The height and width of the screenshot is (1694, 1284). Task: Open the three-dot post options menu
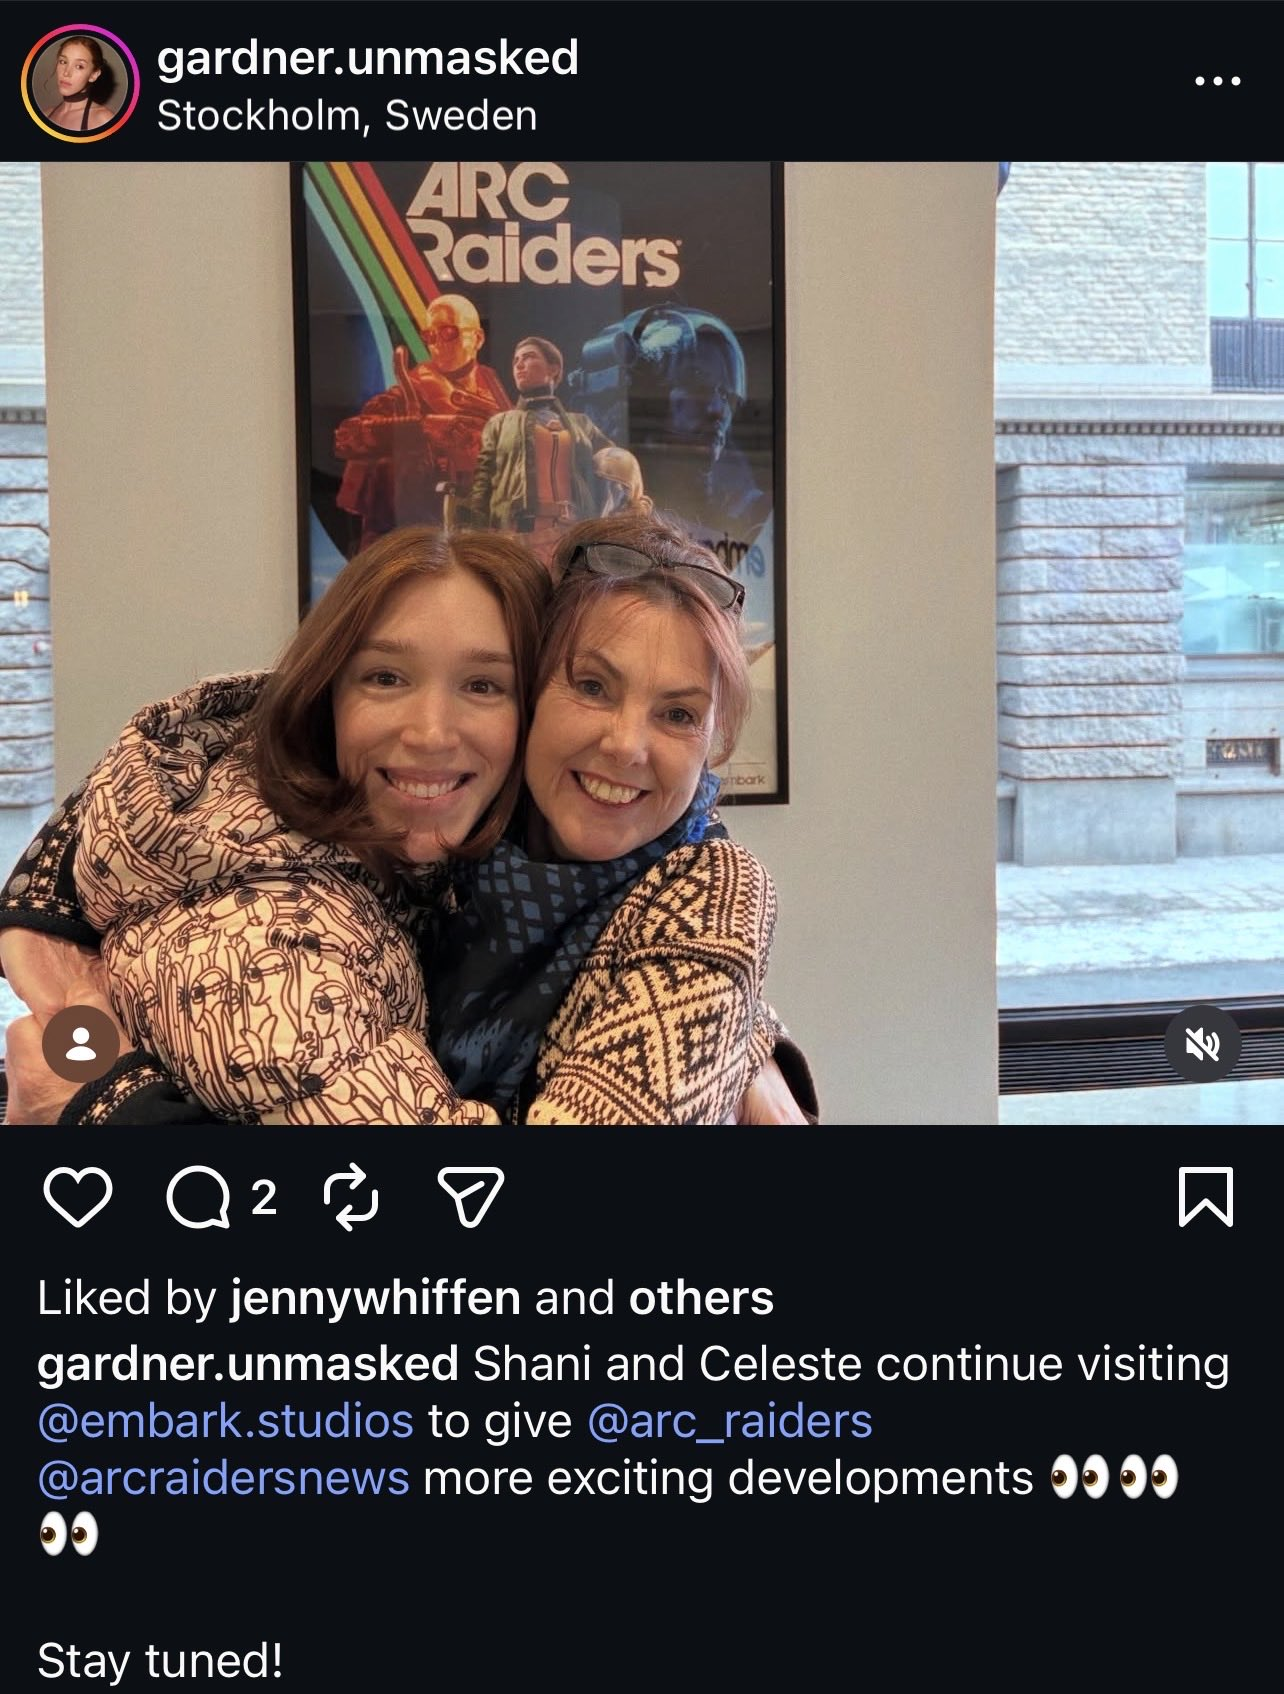(1218, 81)
